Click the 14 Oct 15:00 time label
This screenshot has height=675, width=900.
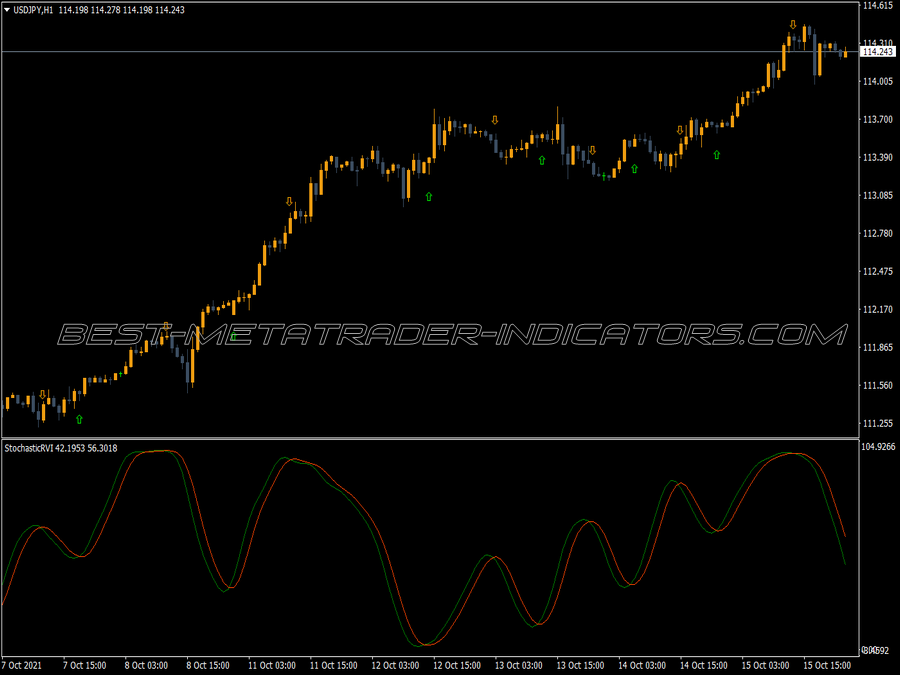[x=704, y=666]
